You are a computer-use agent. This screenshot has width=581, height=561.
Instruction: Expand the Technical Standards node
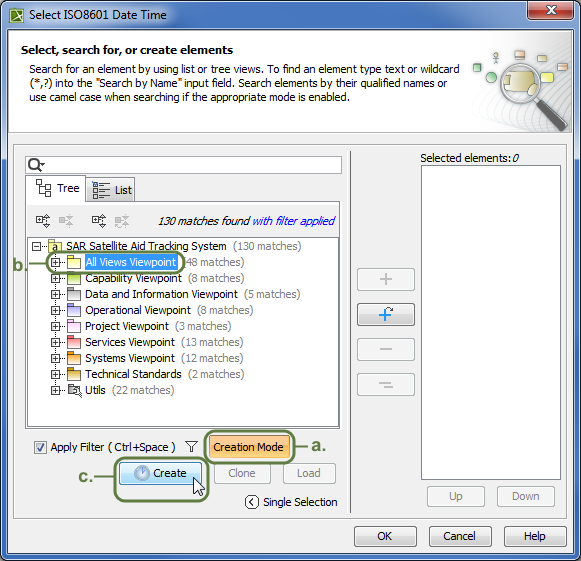pyautogui.click(x=55, y=374)
